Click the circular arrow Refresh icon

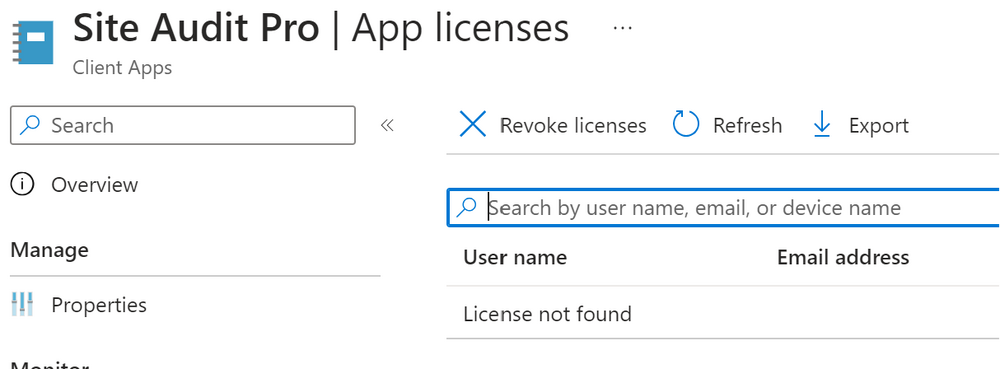point(686,124)
